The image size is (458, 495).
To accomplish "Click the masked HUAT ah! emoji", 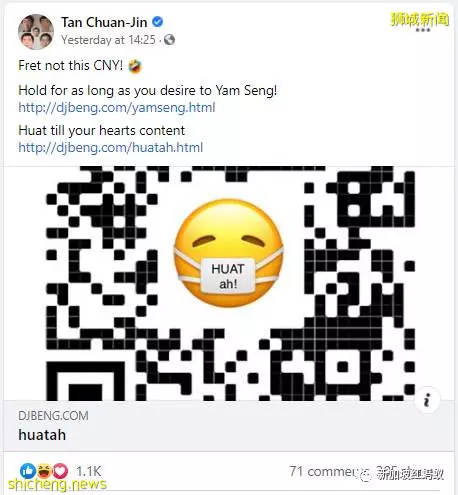I will (229, 253).
